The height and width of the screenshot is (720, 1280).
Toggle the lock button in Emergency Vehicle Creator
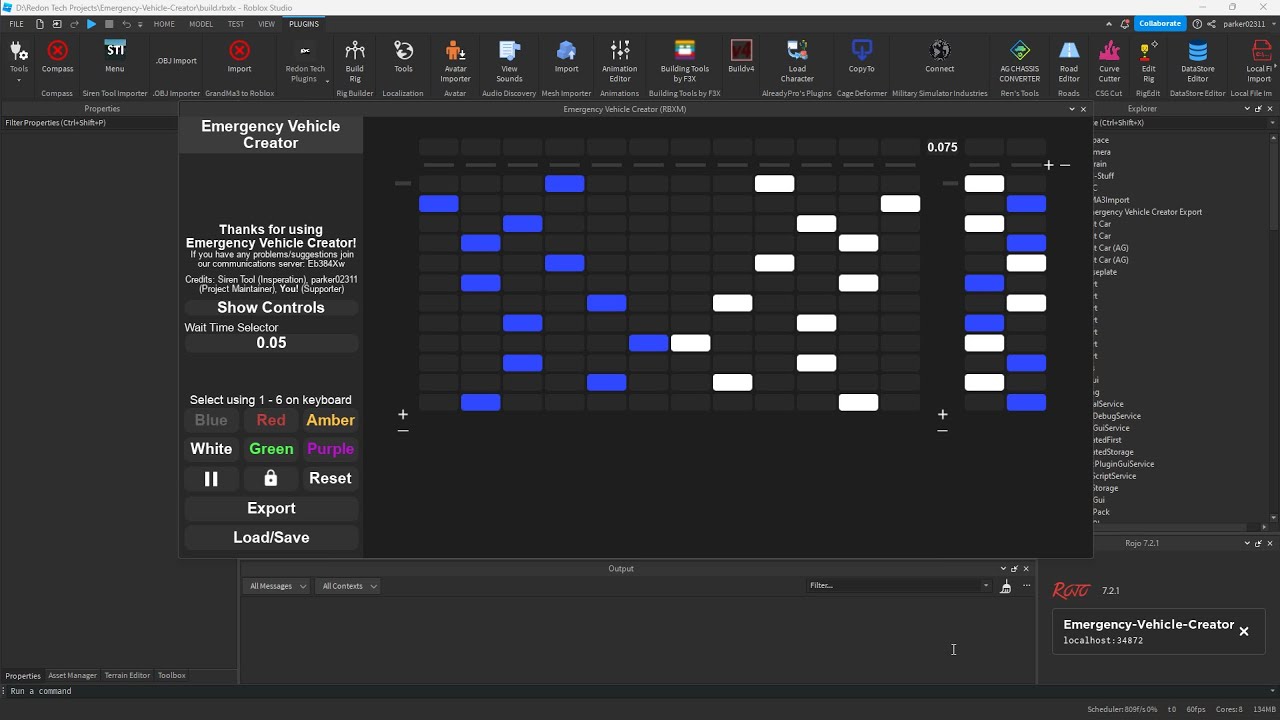point(270,478)
